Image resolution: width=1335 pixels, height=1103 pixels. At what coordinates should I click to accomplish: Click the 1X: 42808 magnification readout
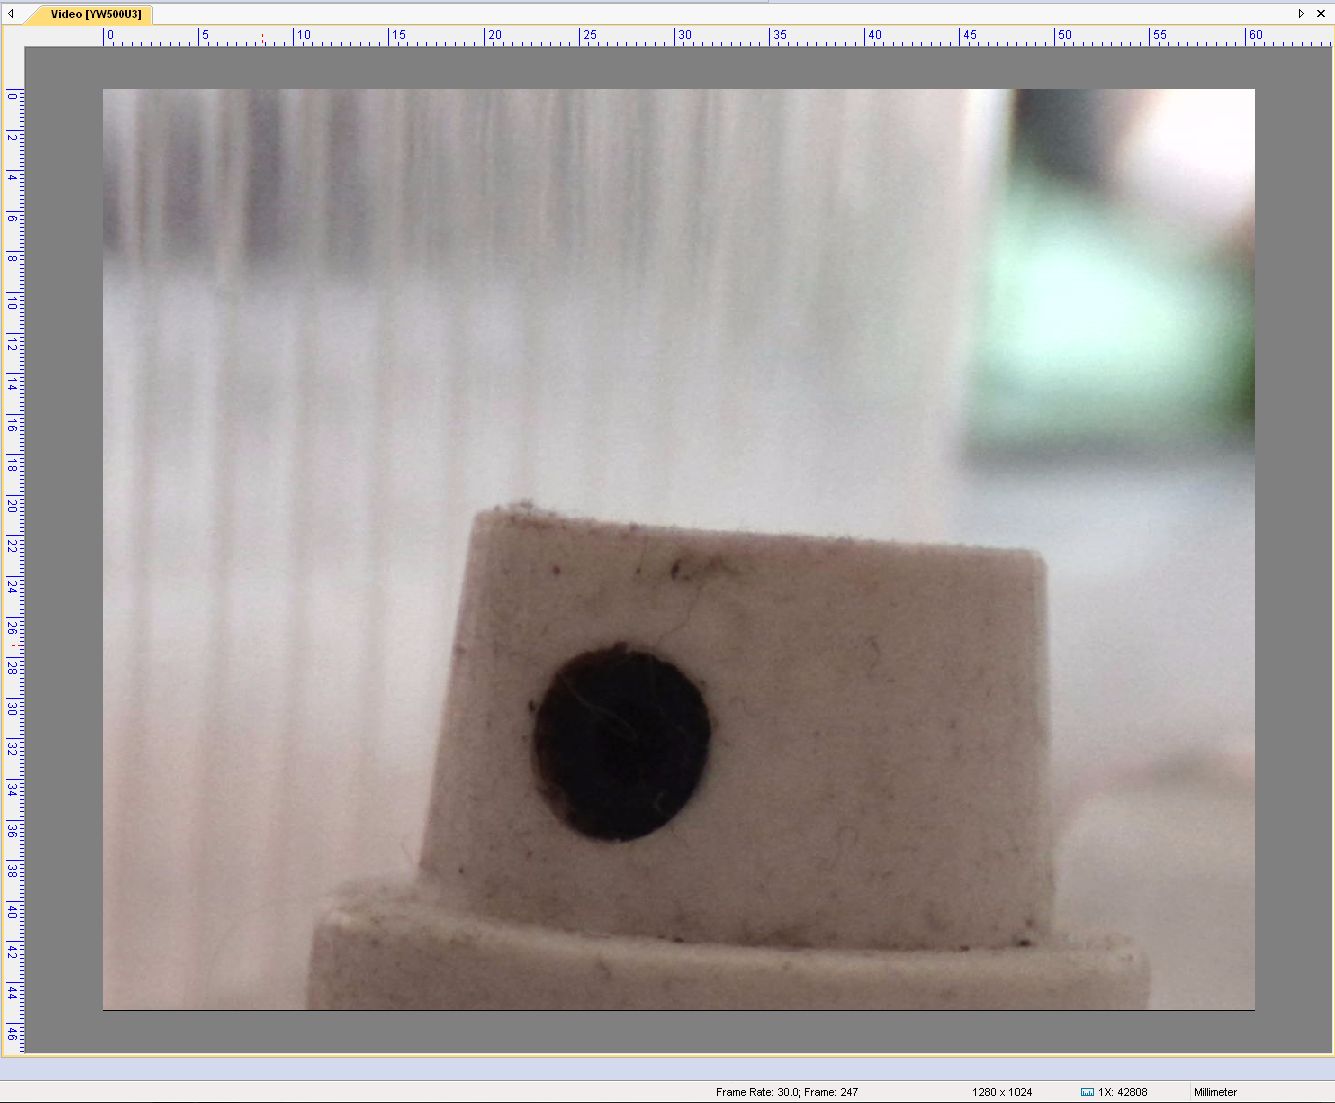1122,1092
